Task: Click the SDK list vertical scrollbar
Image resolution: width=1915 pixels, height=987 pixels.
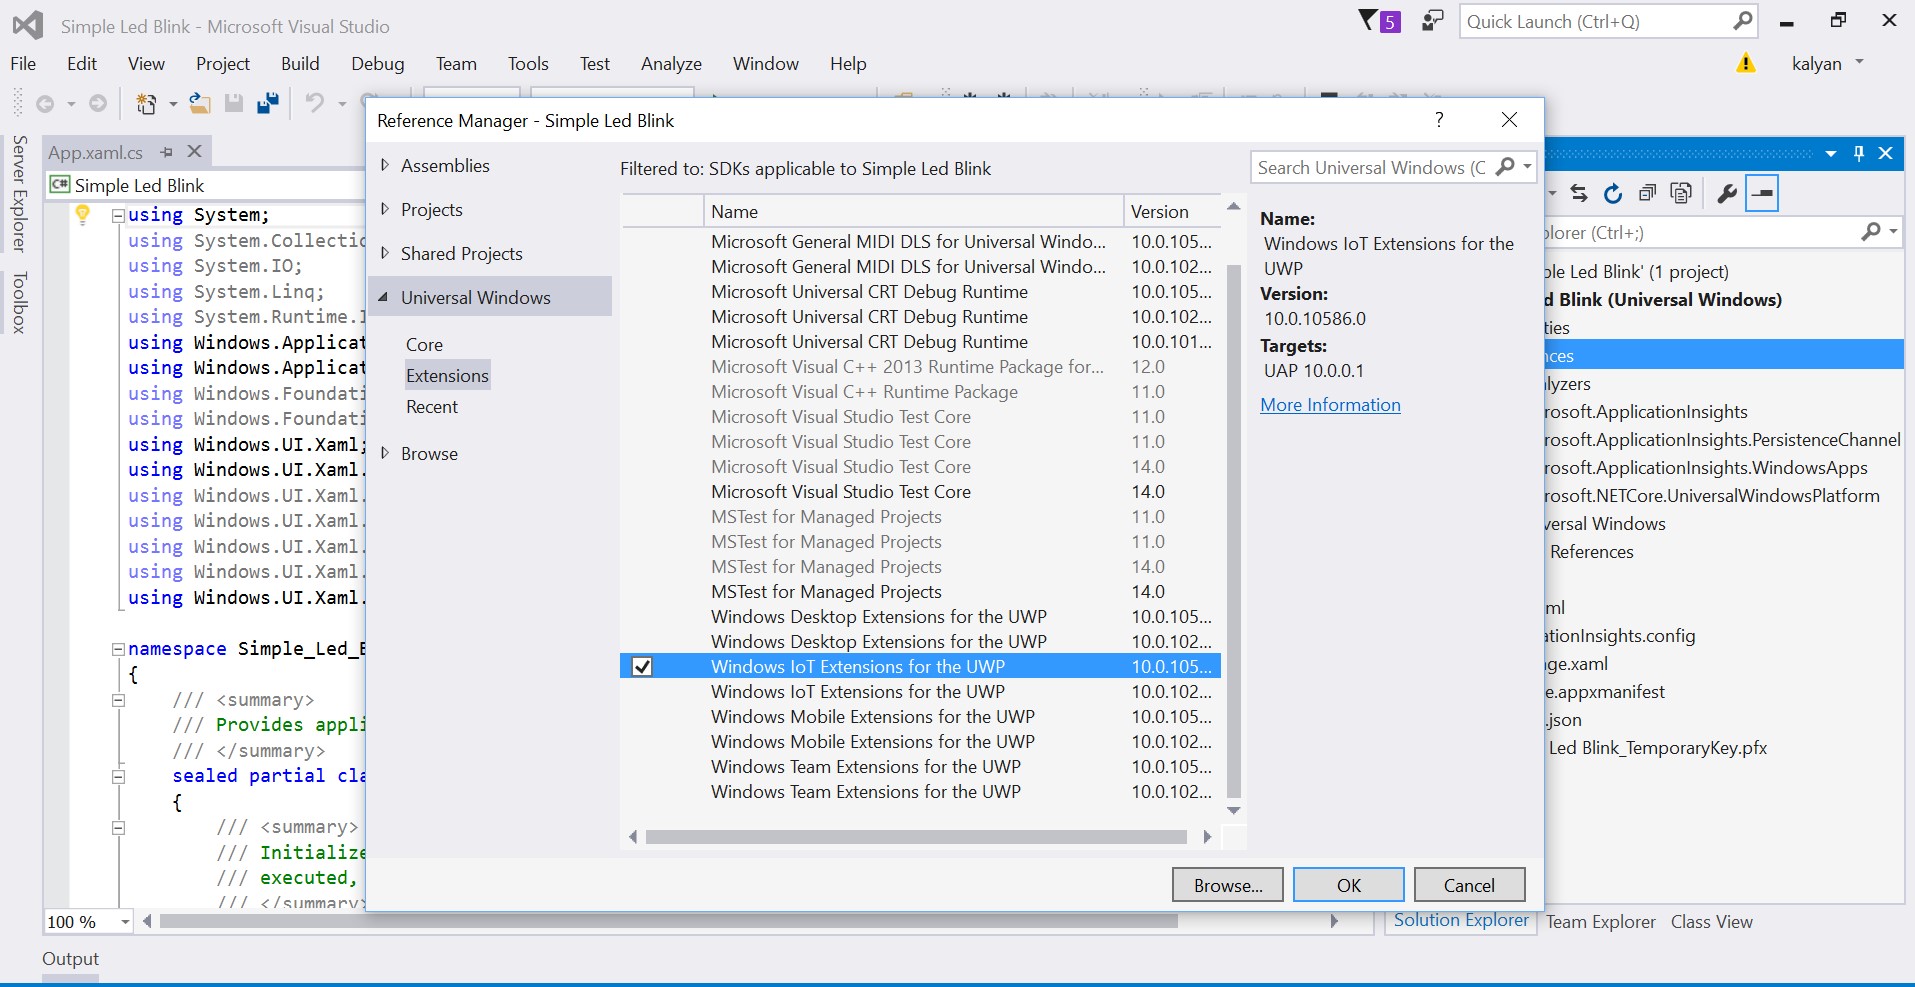Action: click(1234, 530)
